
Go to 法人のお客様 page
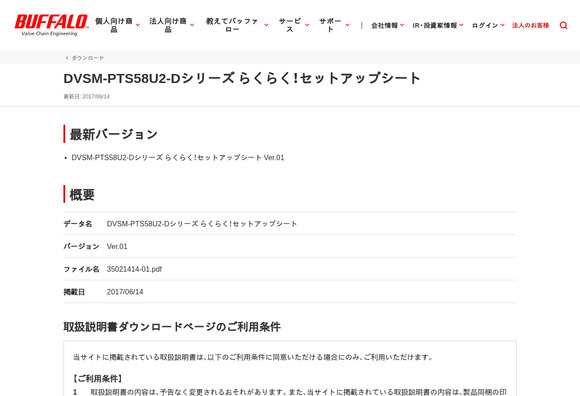[x=530, y=25]
